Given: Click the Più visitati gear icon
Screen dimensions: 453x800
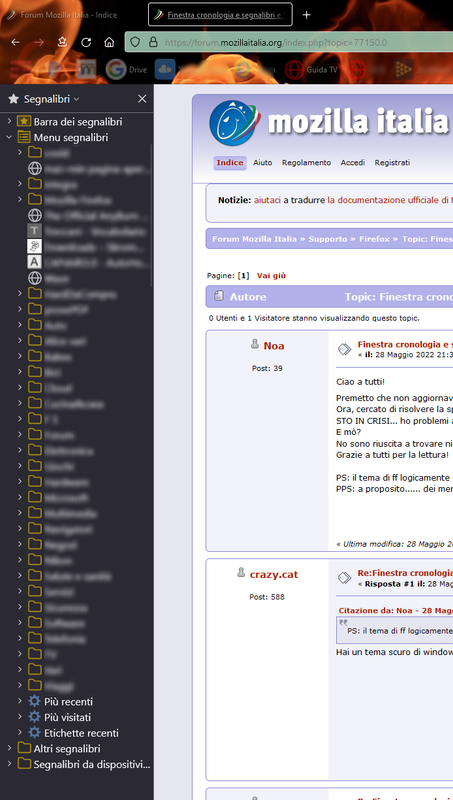Looking at the screenshot, I should click(34, 717).
